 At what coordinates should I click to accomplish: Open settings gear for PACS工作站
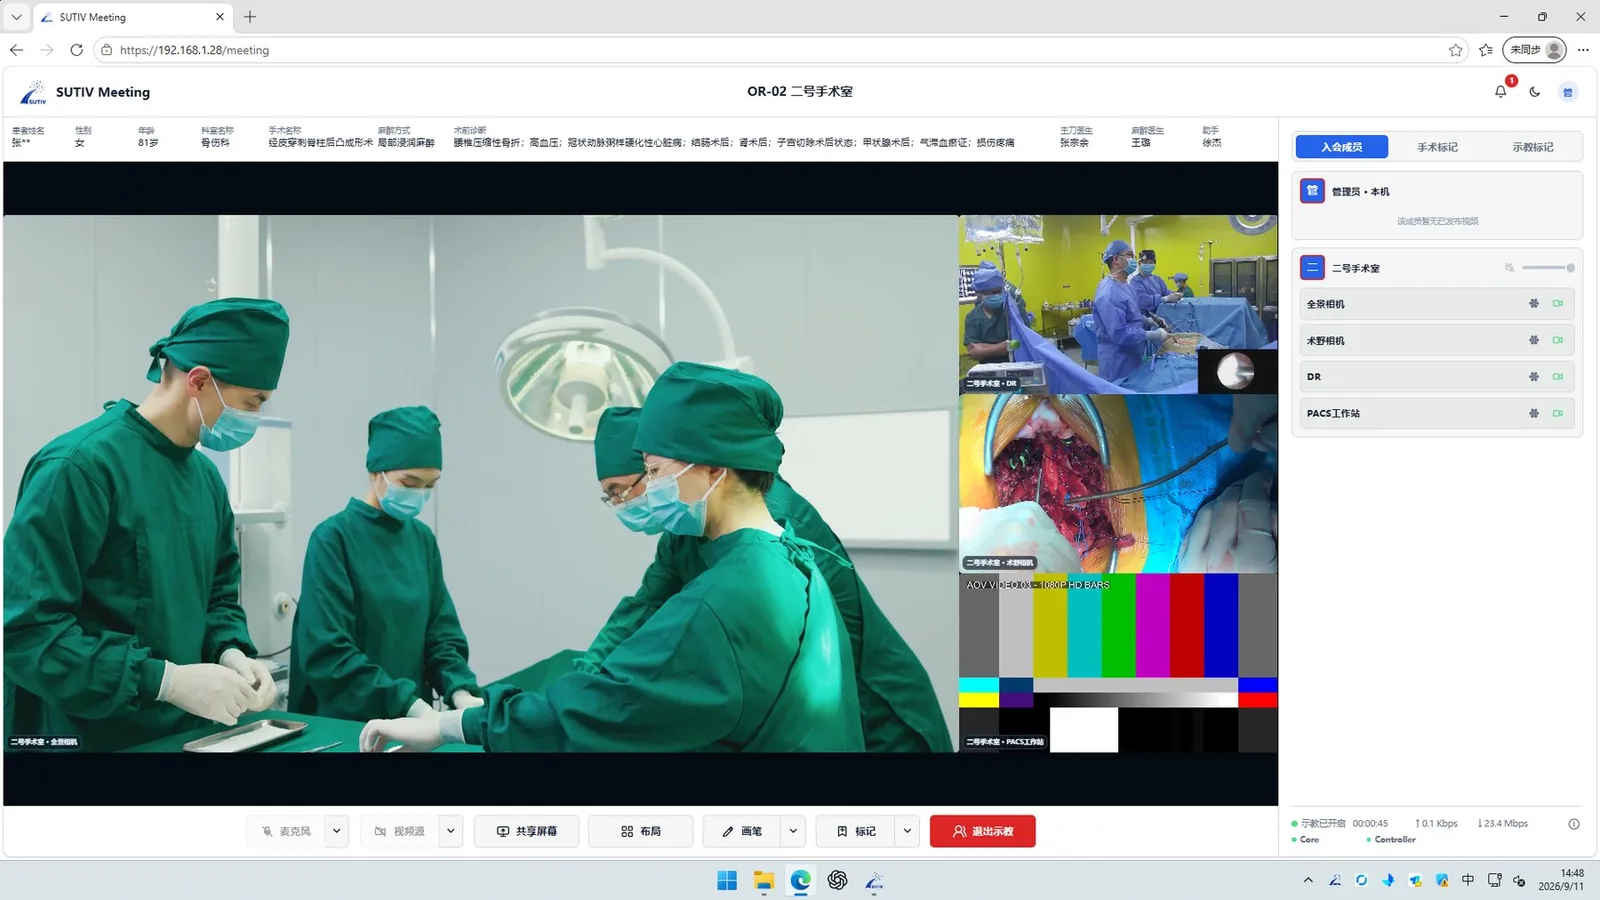coord(1533,413)
